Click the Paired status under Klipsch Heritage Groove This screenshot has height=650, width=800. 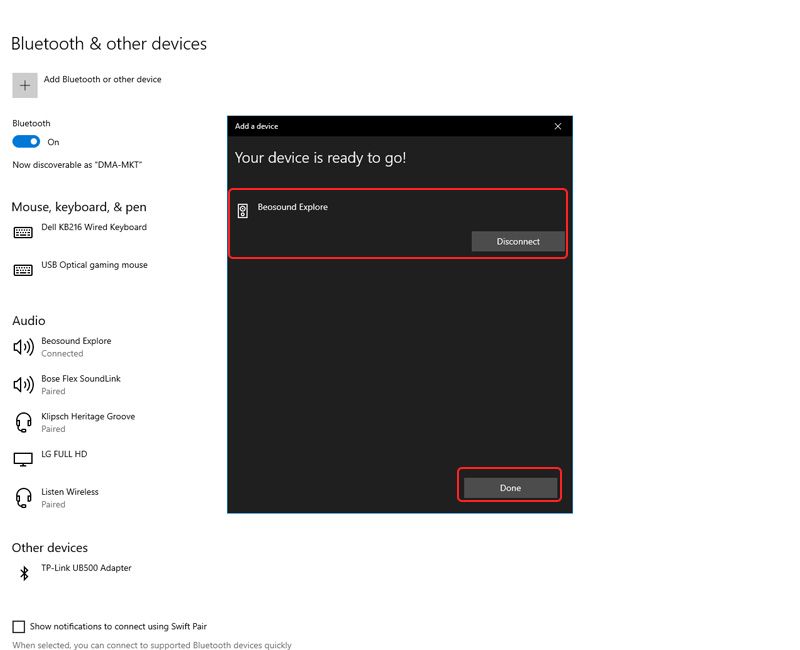[x=53, y=429]
